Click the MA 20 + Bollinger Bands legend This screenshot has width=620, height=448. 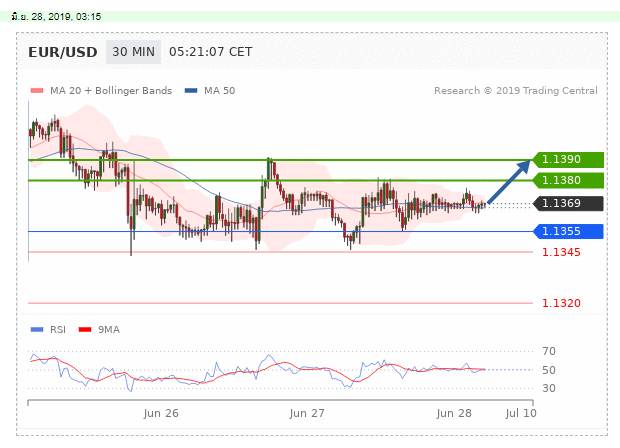(x=111, y=91)
